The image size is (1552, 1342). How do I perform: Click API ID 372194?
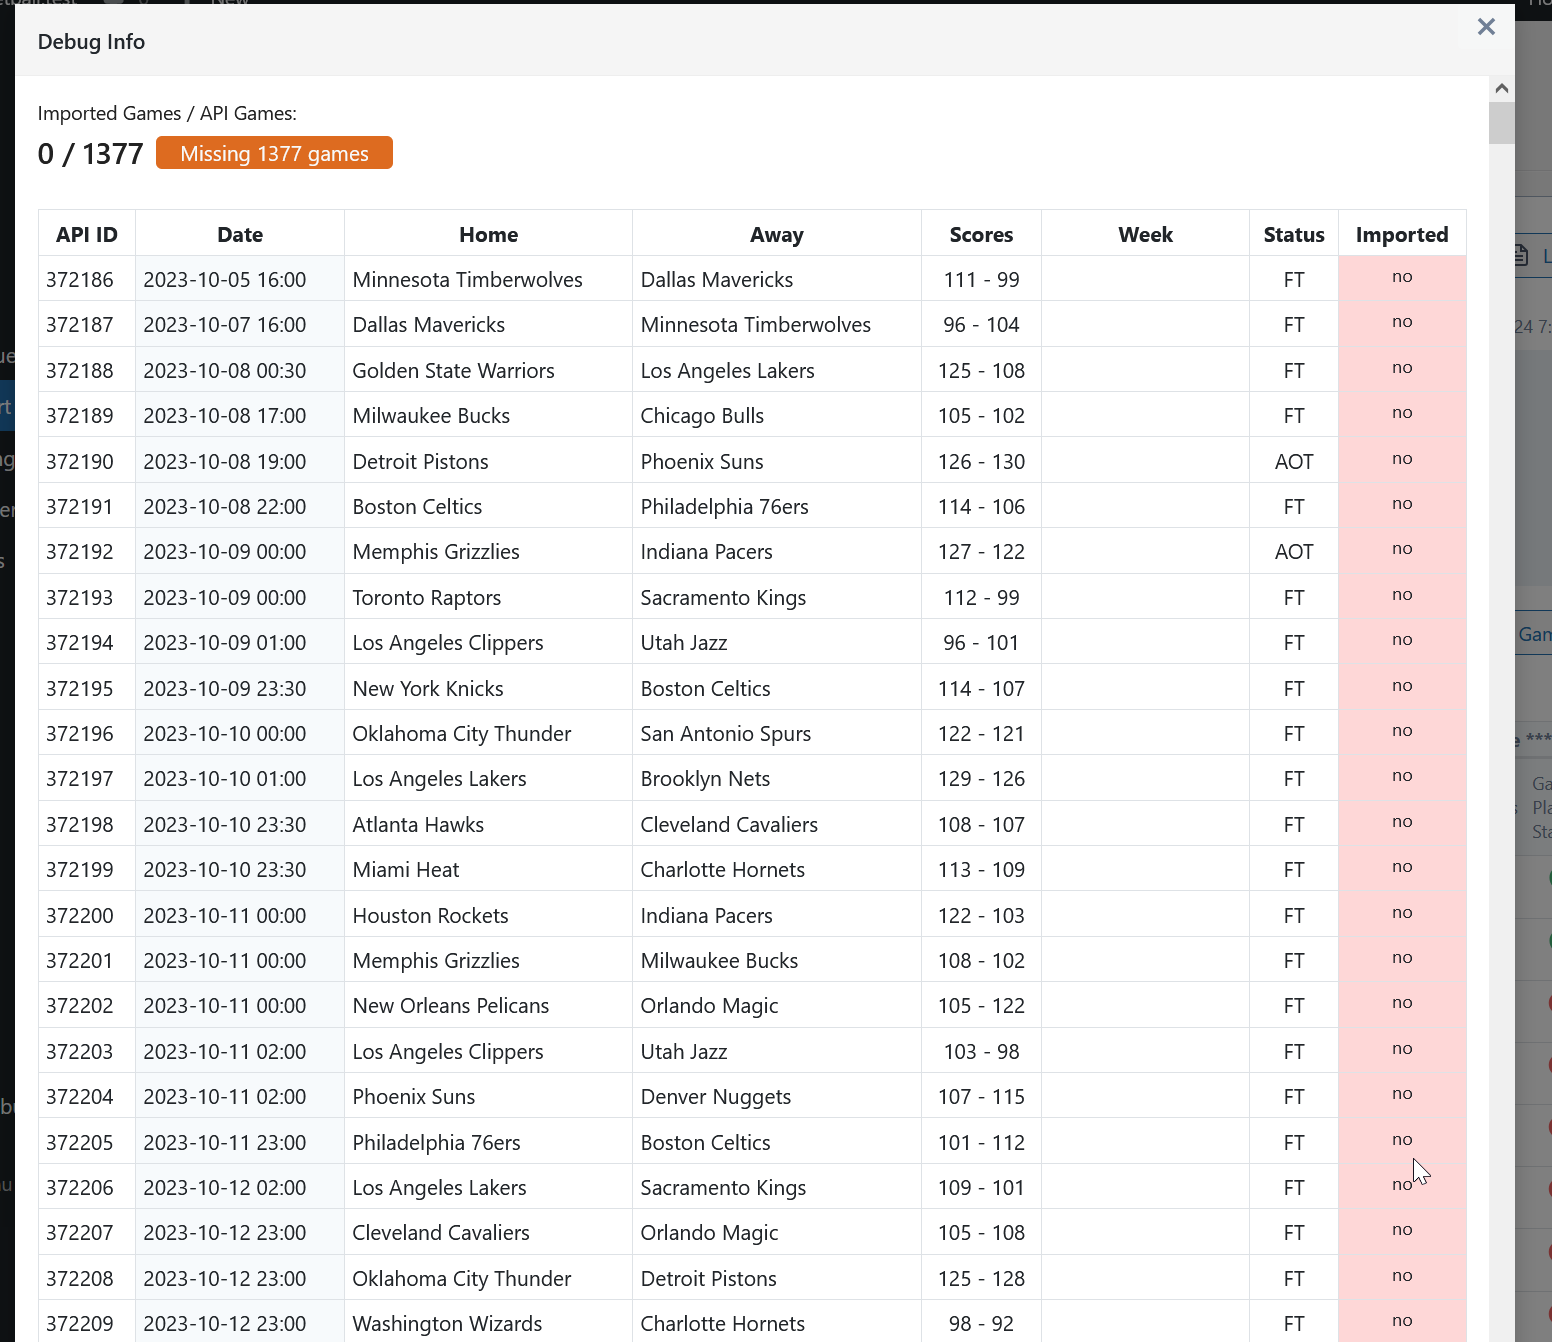[x=87, y=643]
